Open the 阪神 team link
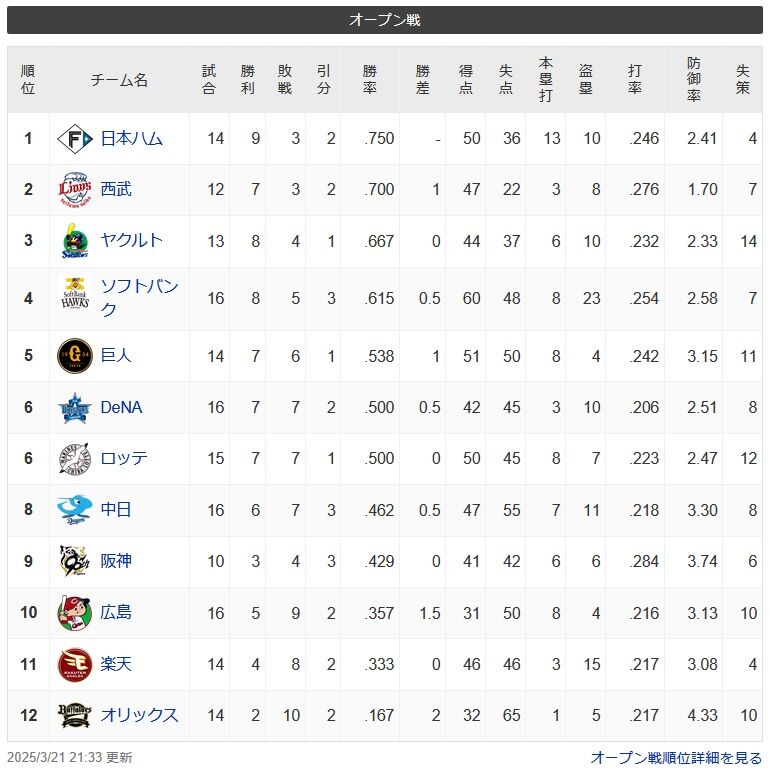 116,561
